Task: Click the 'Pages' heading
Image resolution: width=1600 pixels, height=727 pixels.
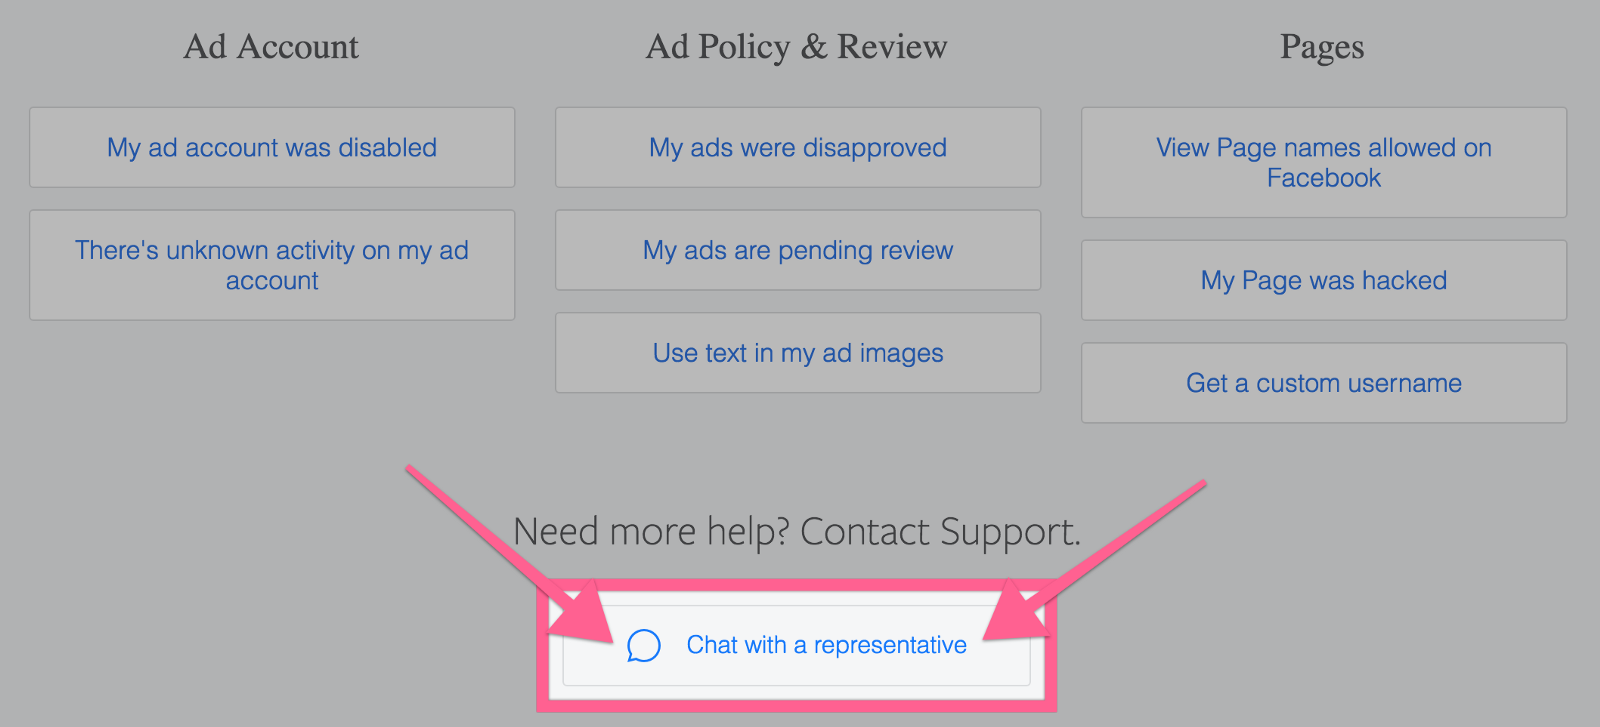Action: pyautogui.click(x=1322, y=47)
